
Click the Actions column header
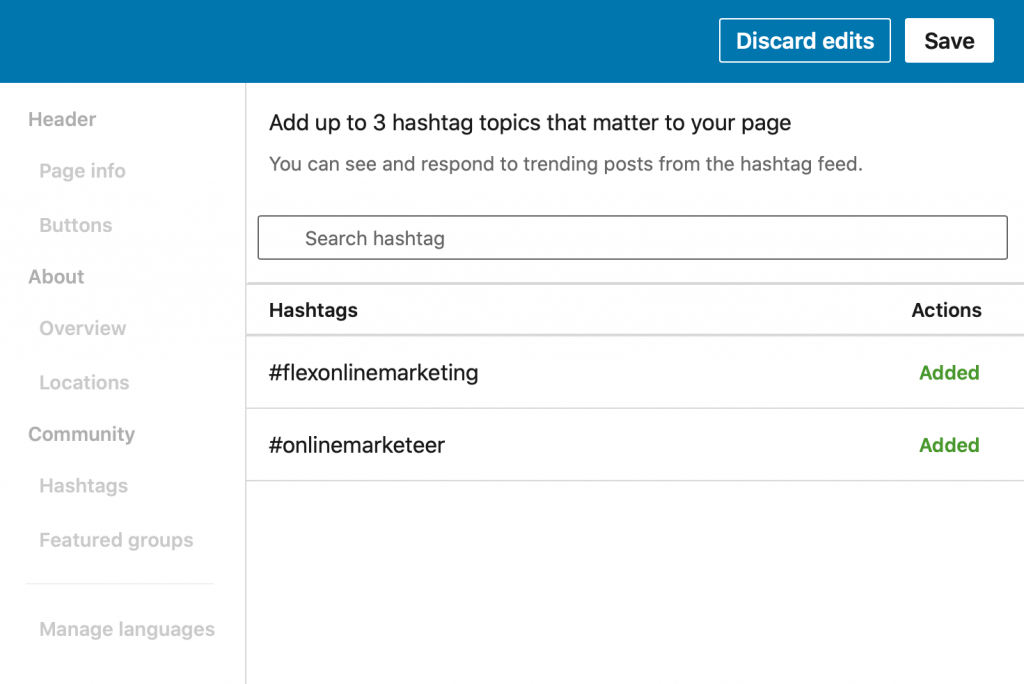click(x=946, y=310)
